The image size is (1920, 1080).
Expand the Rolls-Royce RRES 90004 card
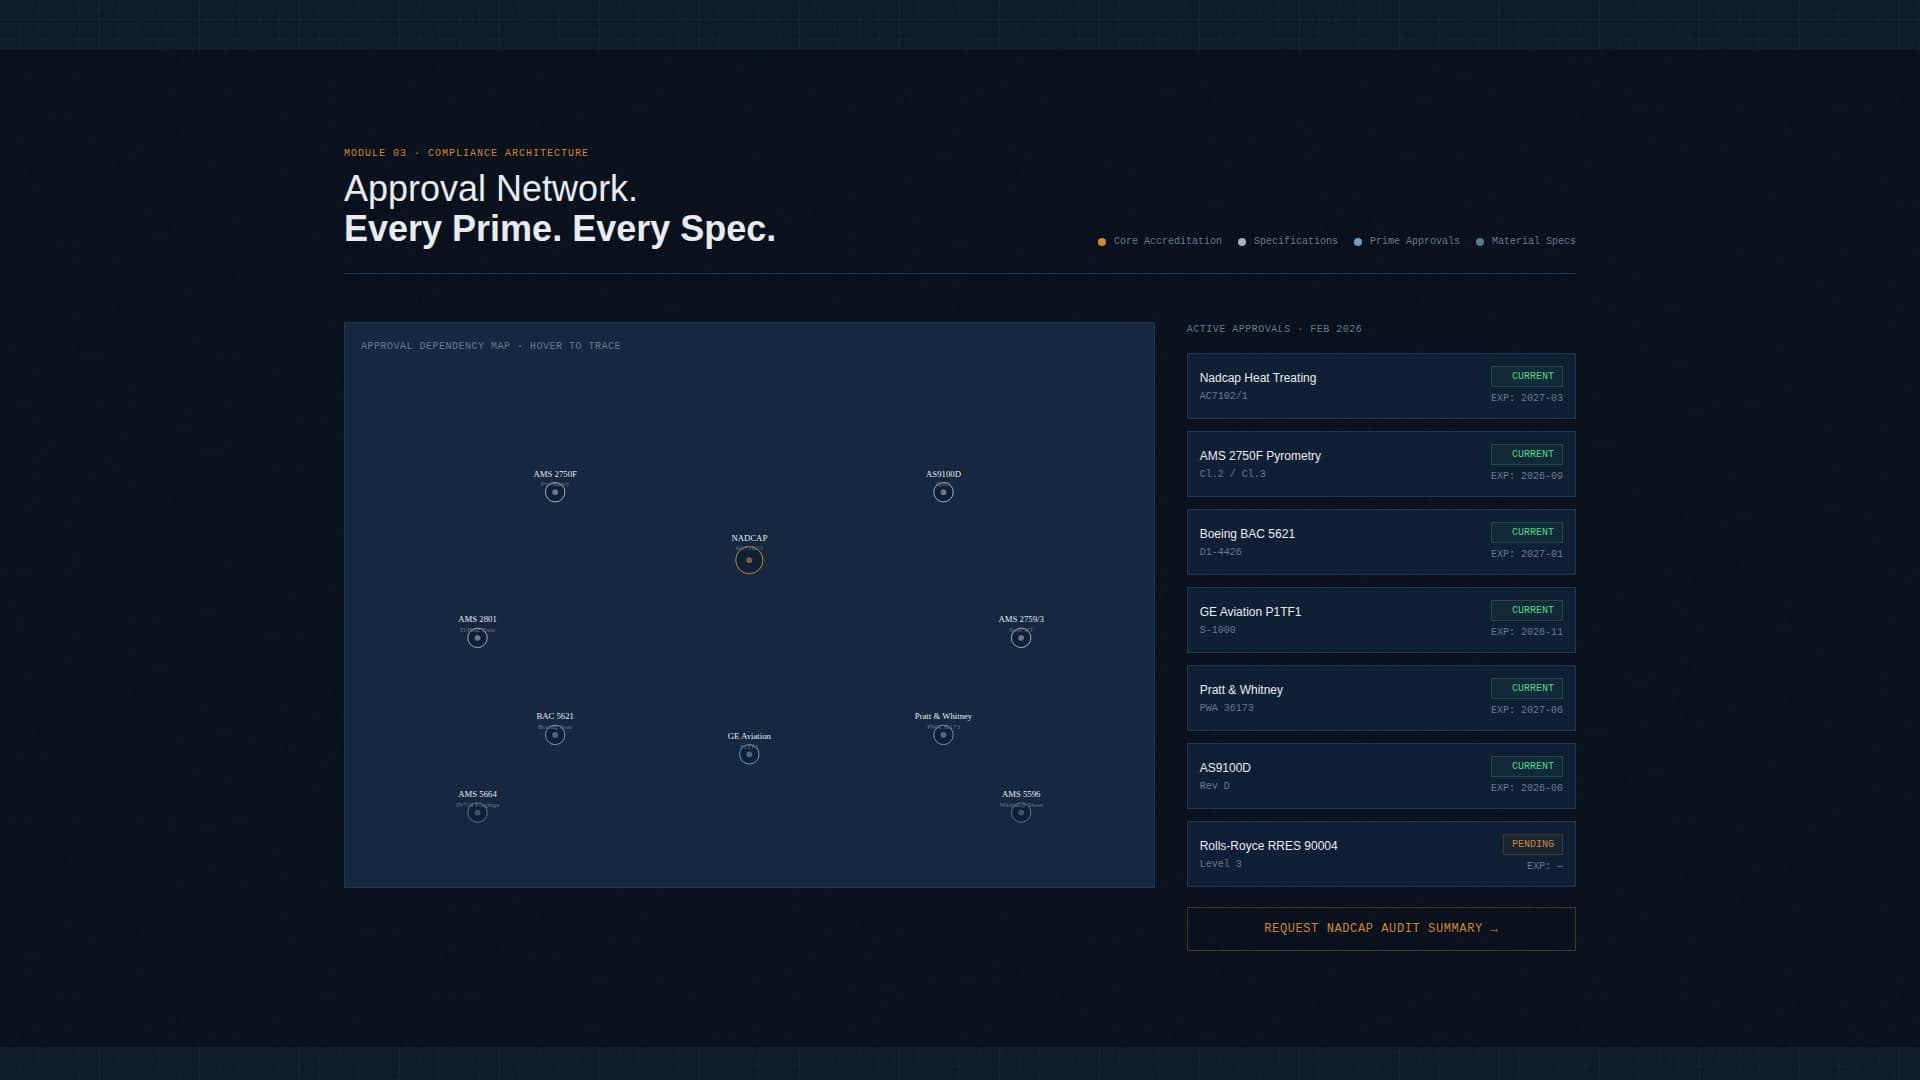click(x=1380, y=853)
